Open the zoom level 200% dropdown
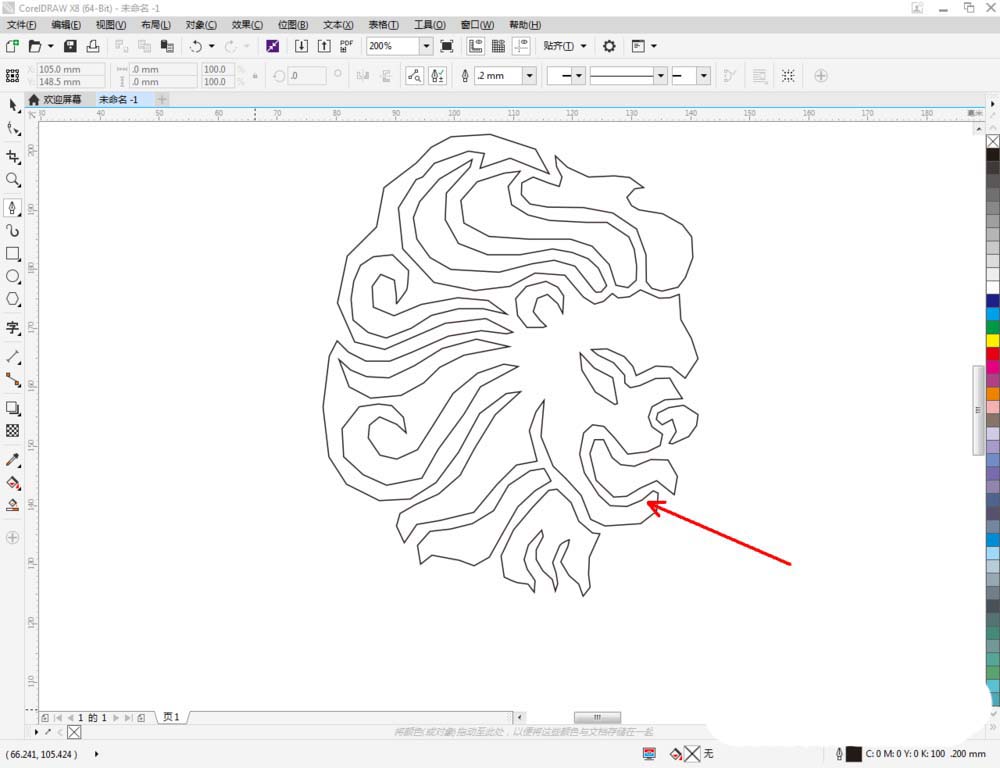1000x768 pixels. coord(426,46)
